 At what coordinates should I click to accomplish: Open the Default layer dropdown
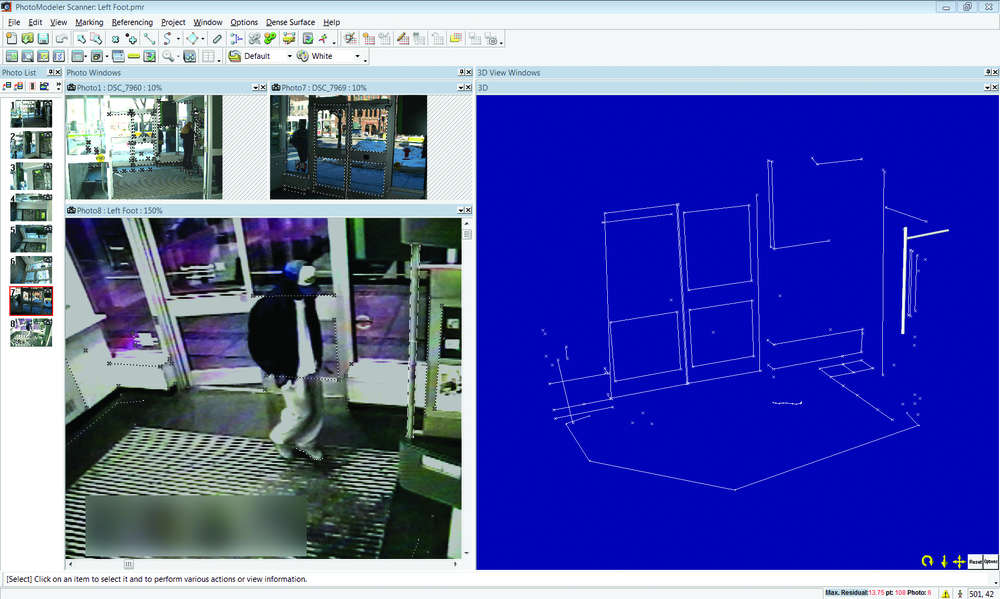[x=289, y=56]
